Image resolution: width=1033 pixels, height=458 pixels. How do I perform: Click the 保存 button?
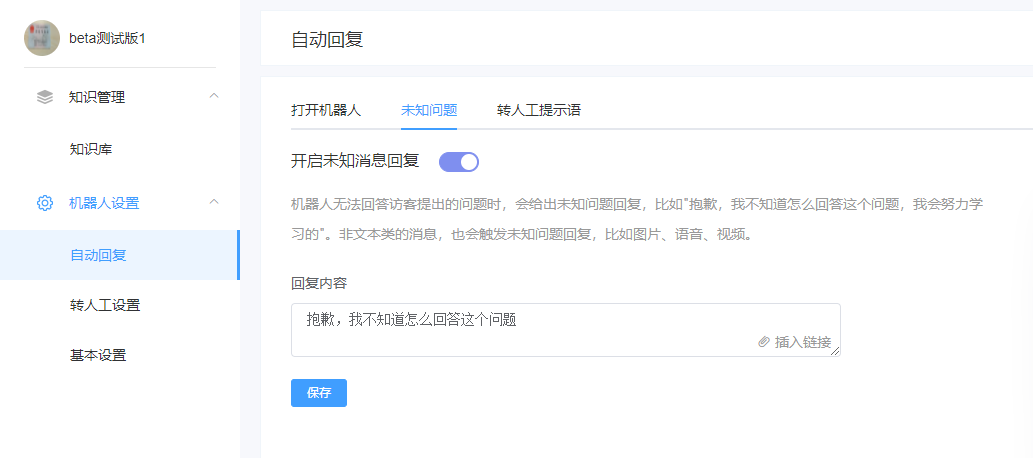click(x=319, y=393)
